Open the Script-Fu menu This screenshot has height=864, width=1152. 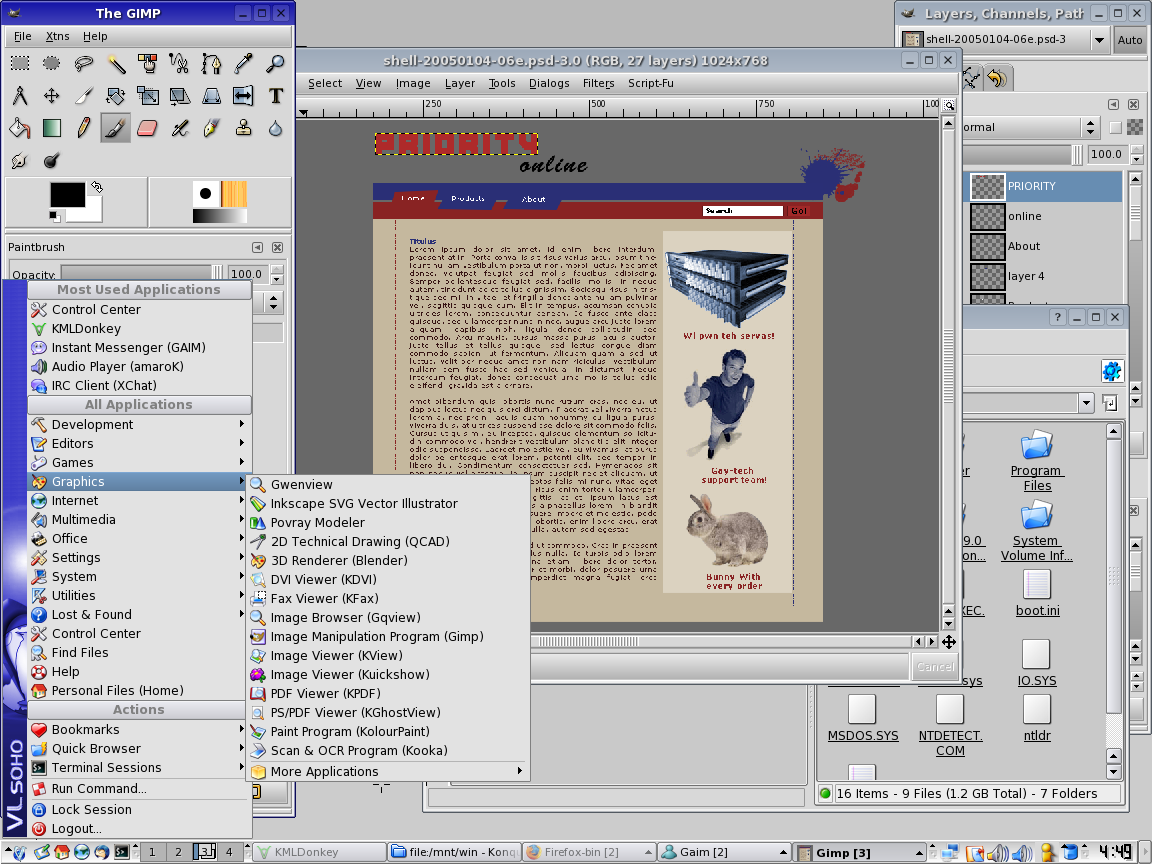pos(650,83)
